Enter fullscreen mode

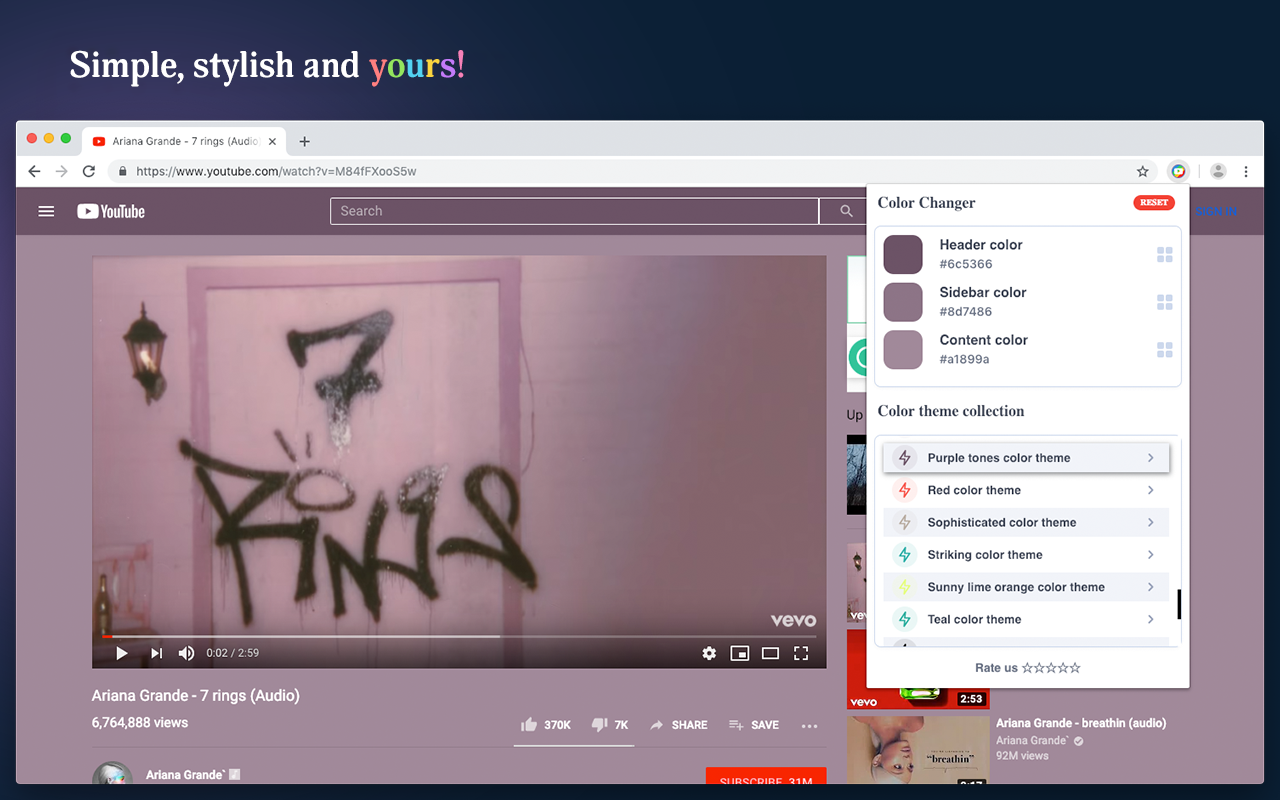(x=801, y=653)
